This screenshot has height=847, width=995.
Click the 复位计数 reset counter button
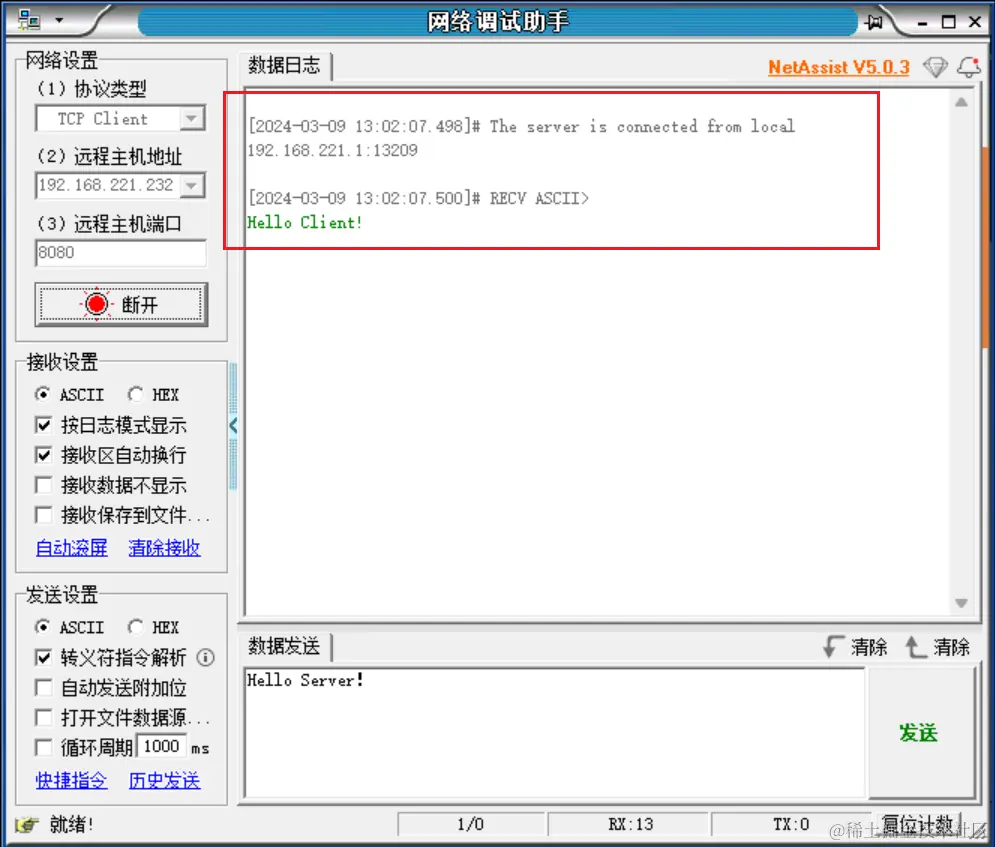click(919, 825)
